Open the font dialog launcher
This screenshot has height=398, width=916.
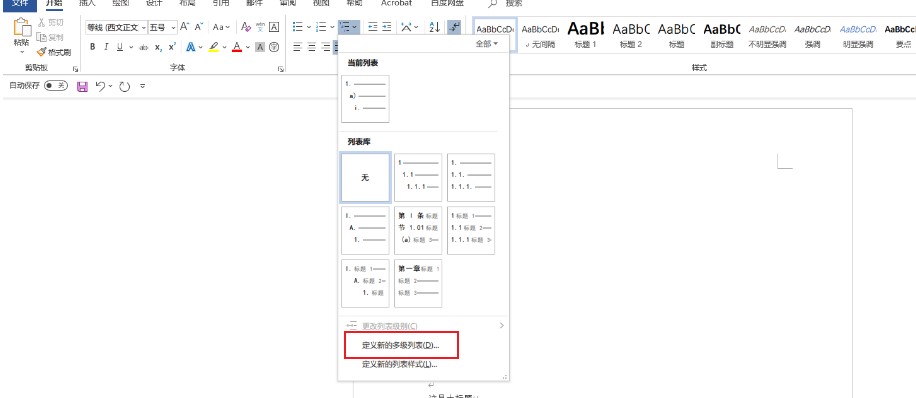click(x=281, y=69)
